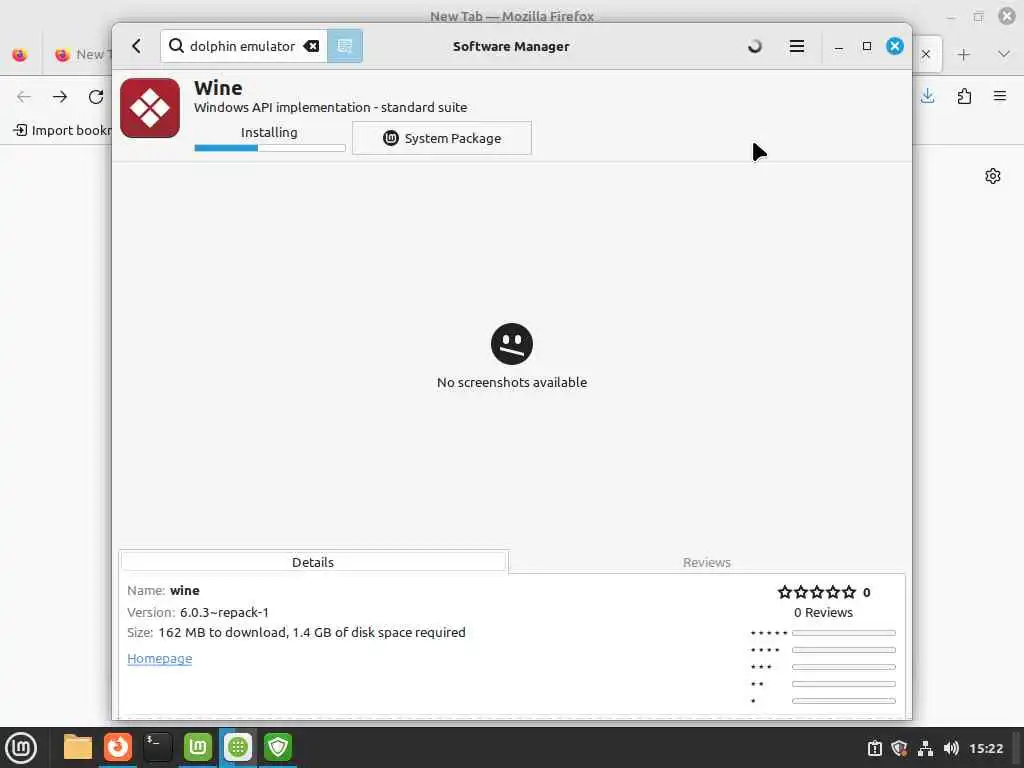The height and width of the screenshot is (768, 1024).
Task: Launch the Terminal from taskbar
Action: [x=158, y=748]
